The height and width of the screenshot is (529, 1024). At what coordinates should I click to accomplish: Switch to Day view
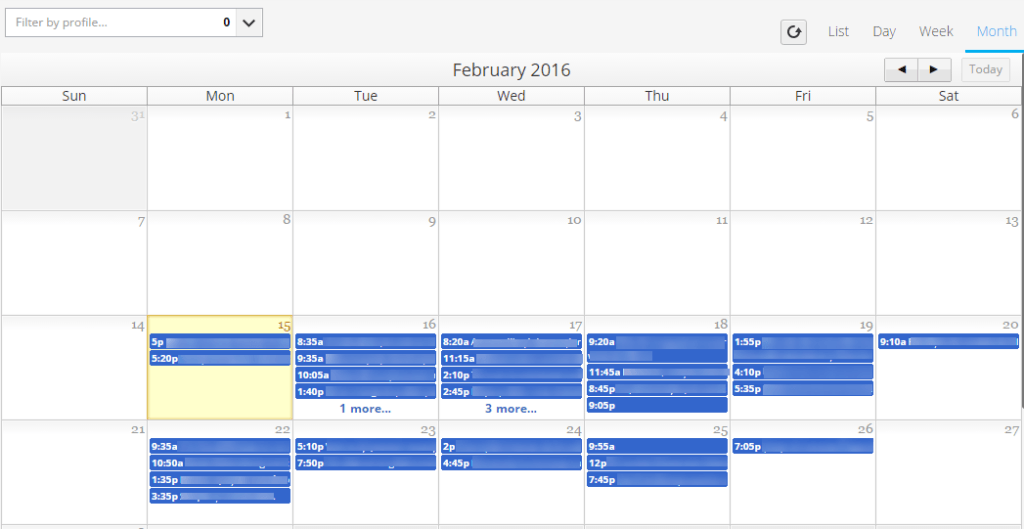pos(884,32)
